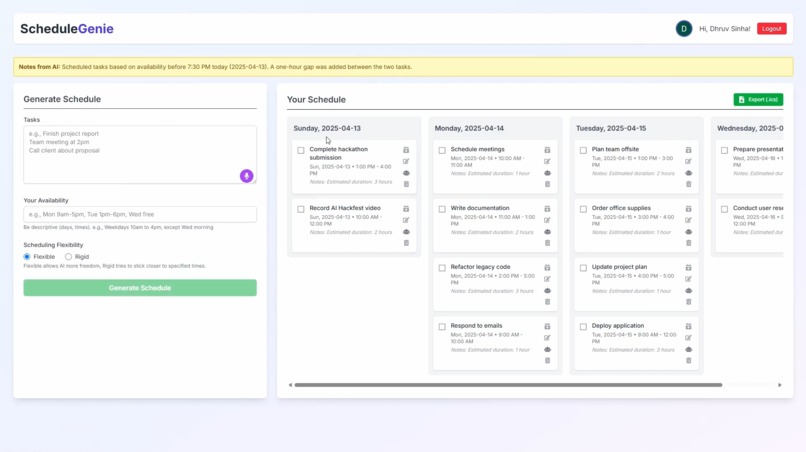Image resolution: width=806 pixels, height=452 pixels.
Task: Delete the Respond to emails task
Action: pyautogui.click(x=547, y=360)
